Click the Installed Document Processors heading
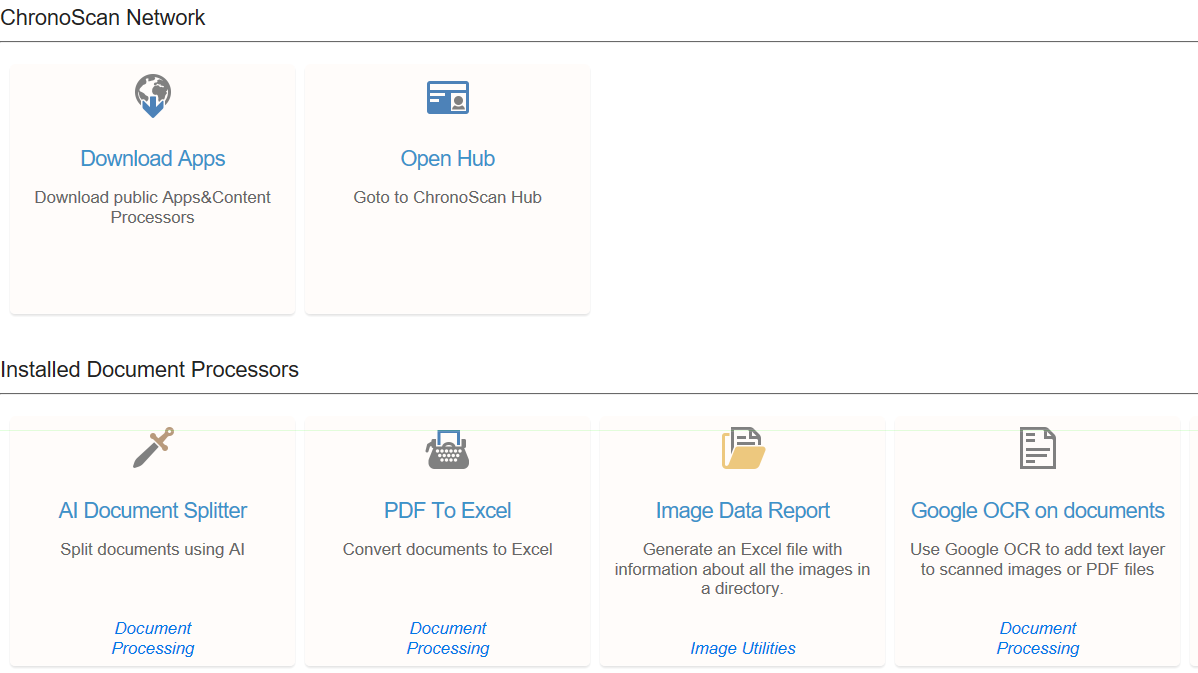 (x=150, y=370)
